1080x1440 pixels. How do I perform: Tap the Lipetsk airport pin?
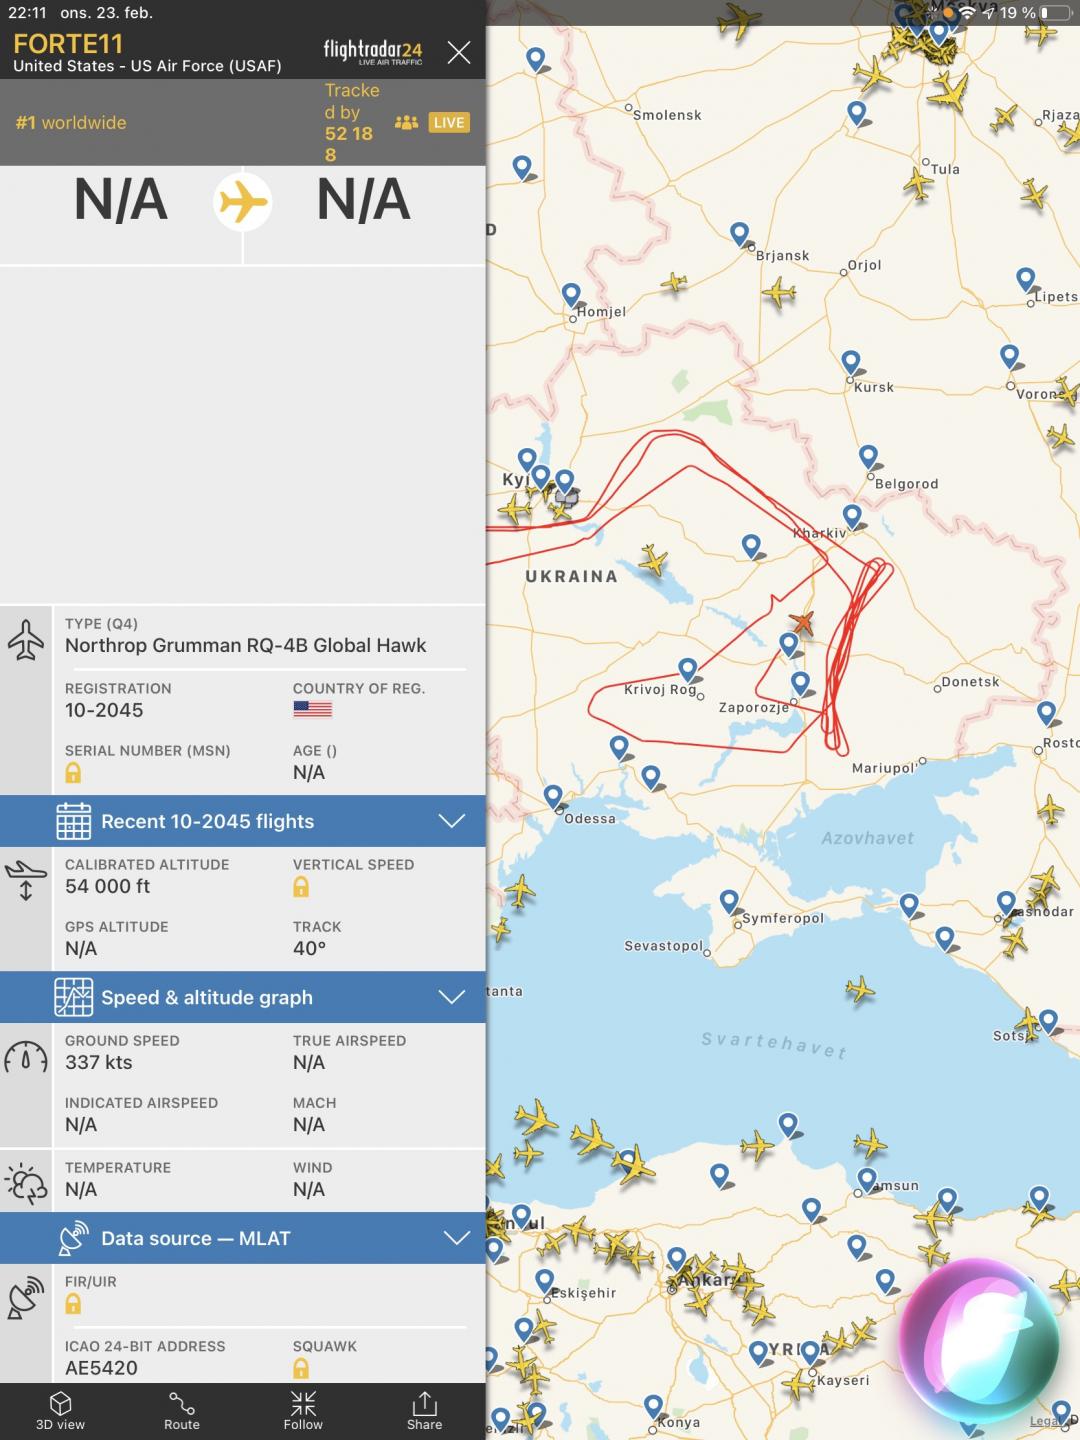pos(1025,280)
